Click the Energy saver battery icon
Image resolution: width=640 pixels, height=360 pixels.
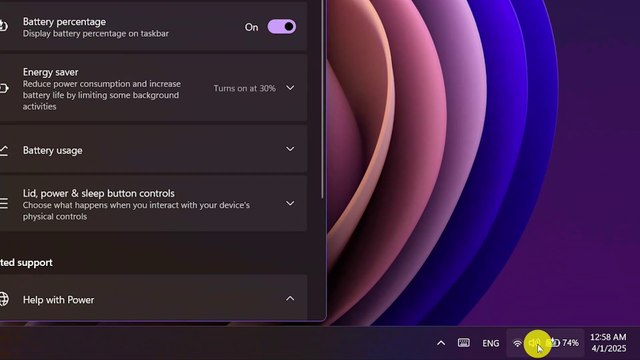coord(4,88)
